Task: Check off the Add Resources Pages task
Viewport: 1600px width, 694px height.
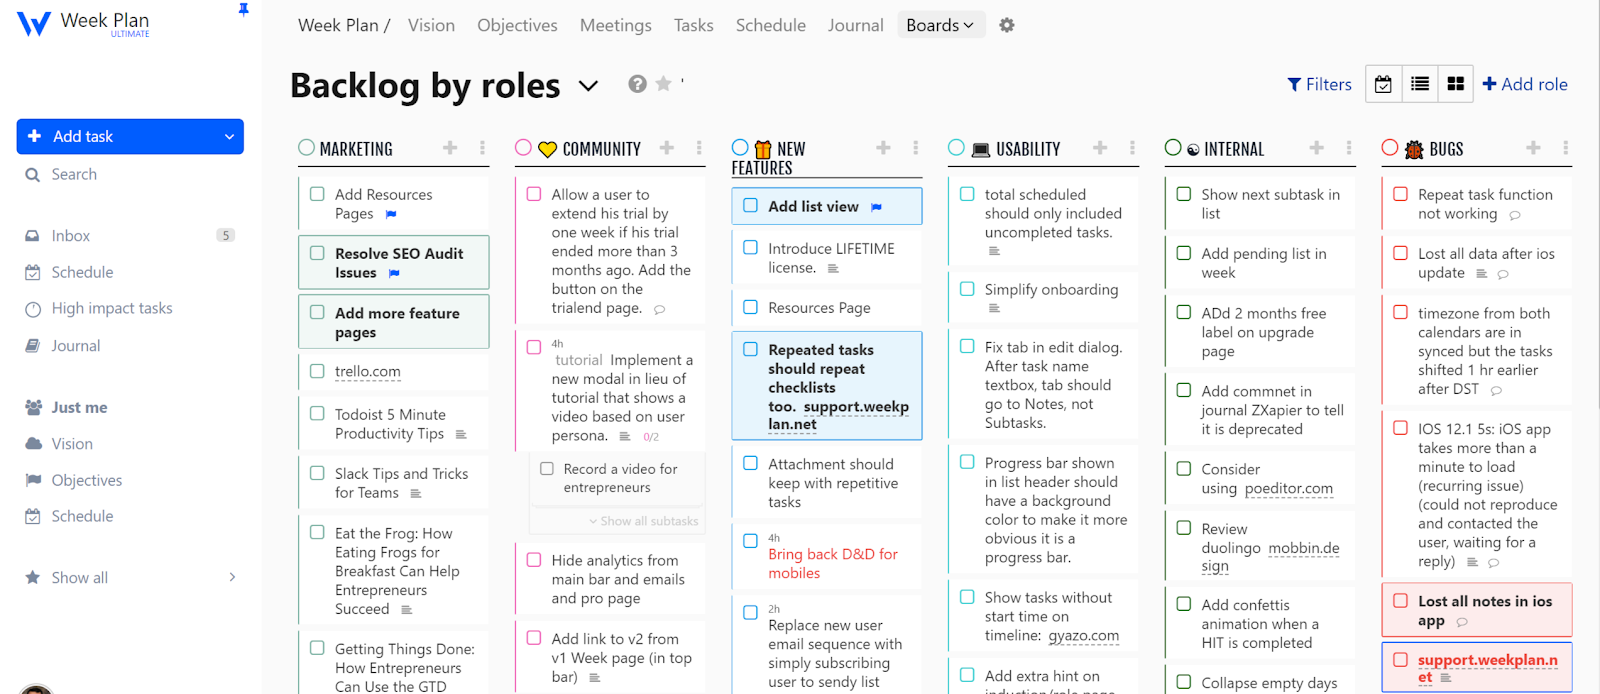Action: pos(317,194)
